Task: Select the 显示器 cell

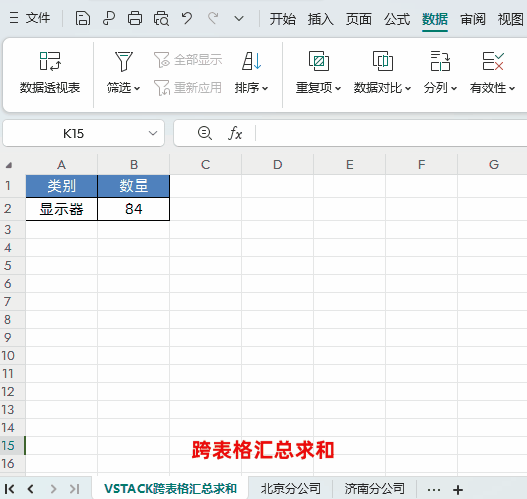Action: click(62, 209)
